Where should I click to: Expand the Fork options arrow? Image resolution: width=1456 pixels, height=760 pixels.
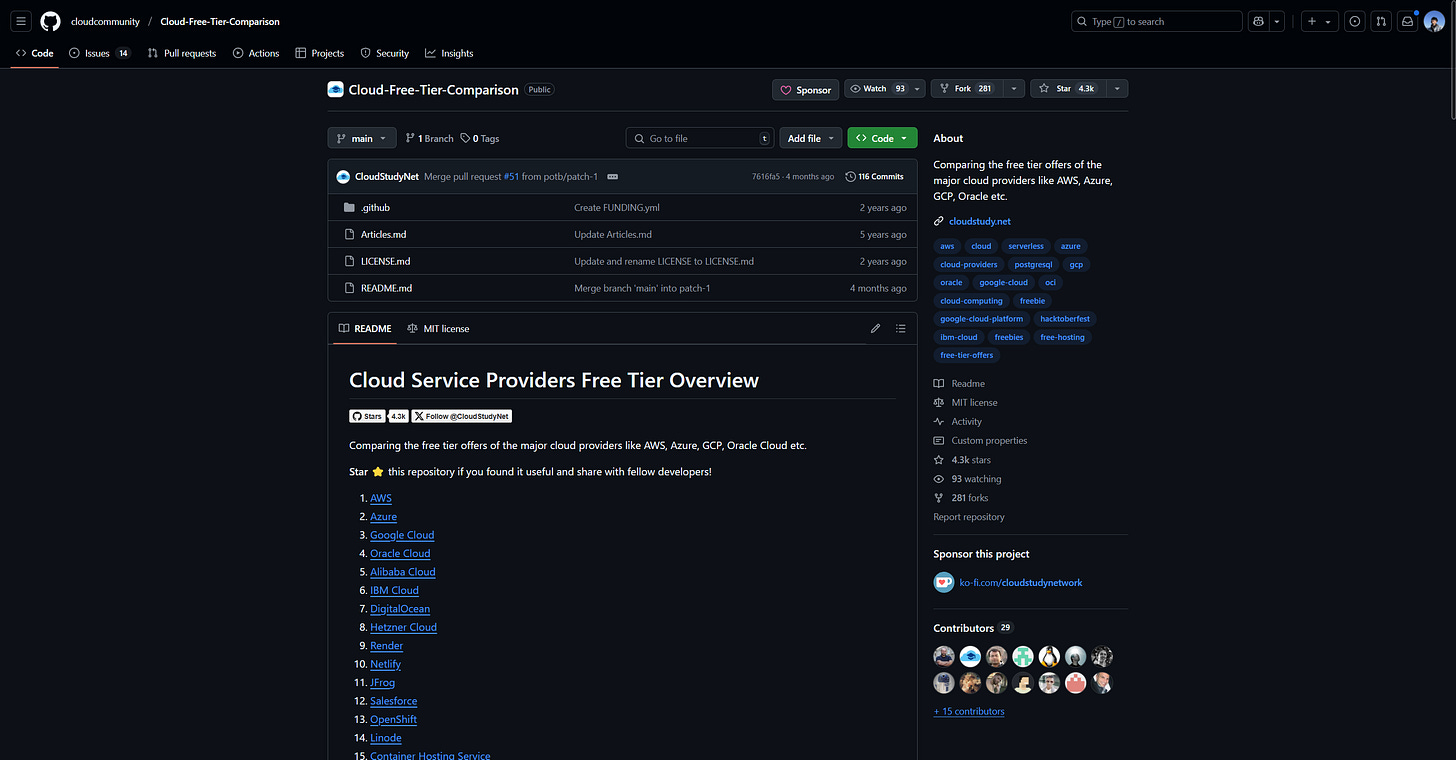point(1013,89)
